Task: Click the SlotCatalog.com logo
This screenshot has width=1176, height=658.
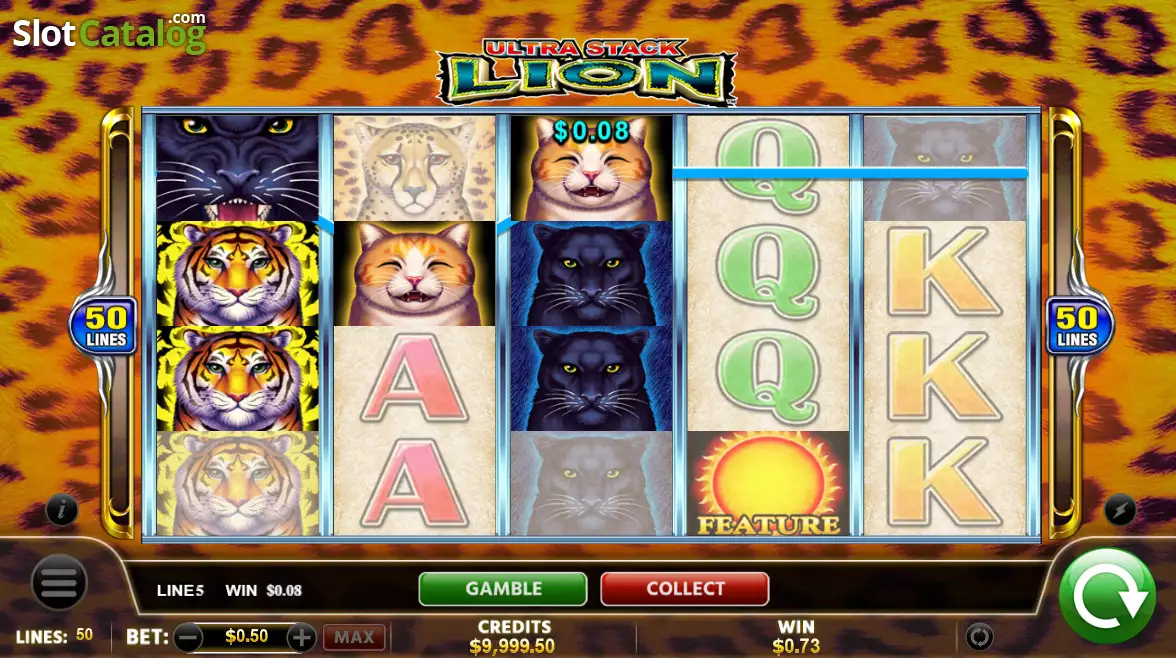Action: pyautogui.click(x=110, y=32)
